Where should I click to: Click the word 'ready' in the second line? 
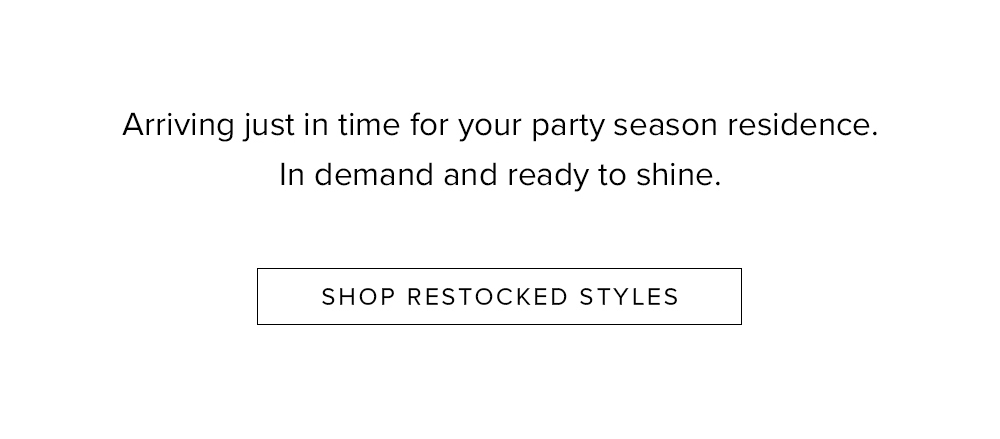(548, 176)
